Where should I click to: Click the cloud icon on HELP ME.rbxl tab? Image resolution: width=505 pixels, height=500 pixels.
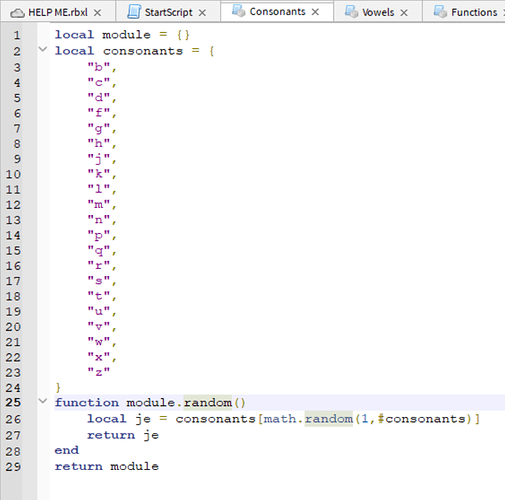pos(17,13)
